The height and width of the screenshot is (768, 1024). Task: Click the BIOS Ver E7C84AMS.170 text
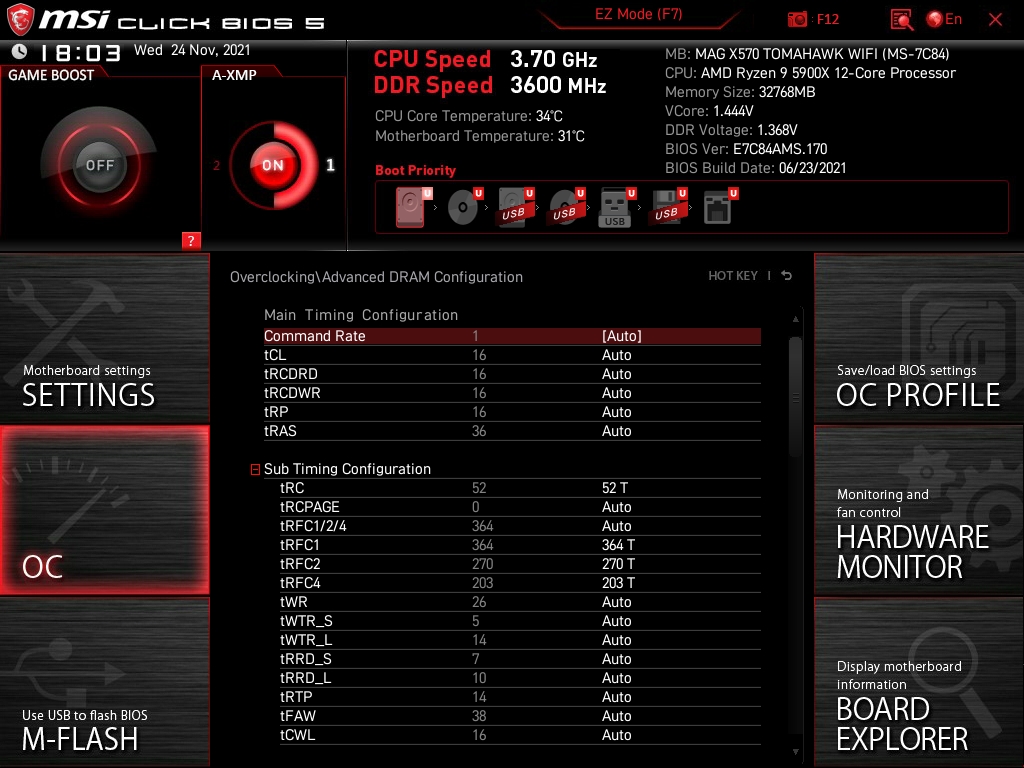pos(746,149)
